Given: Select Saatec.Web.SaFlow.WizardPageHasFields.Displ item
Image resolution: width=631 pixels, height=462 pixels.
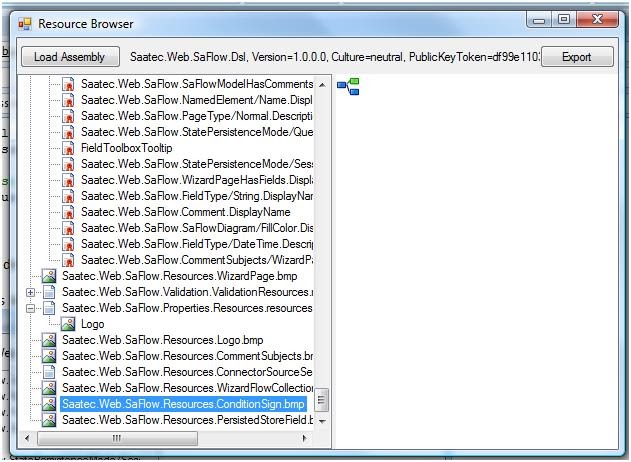Looking at the screenshot, I should click(197, 180).
